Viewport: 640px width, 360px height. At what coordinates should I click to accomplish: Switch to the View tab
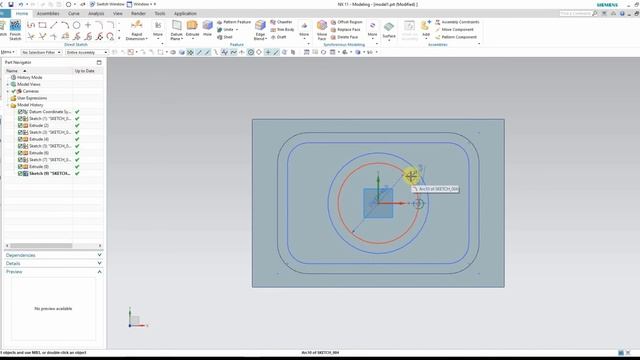(x=118, y=13)
